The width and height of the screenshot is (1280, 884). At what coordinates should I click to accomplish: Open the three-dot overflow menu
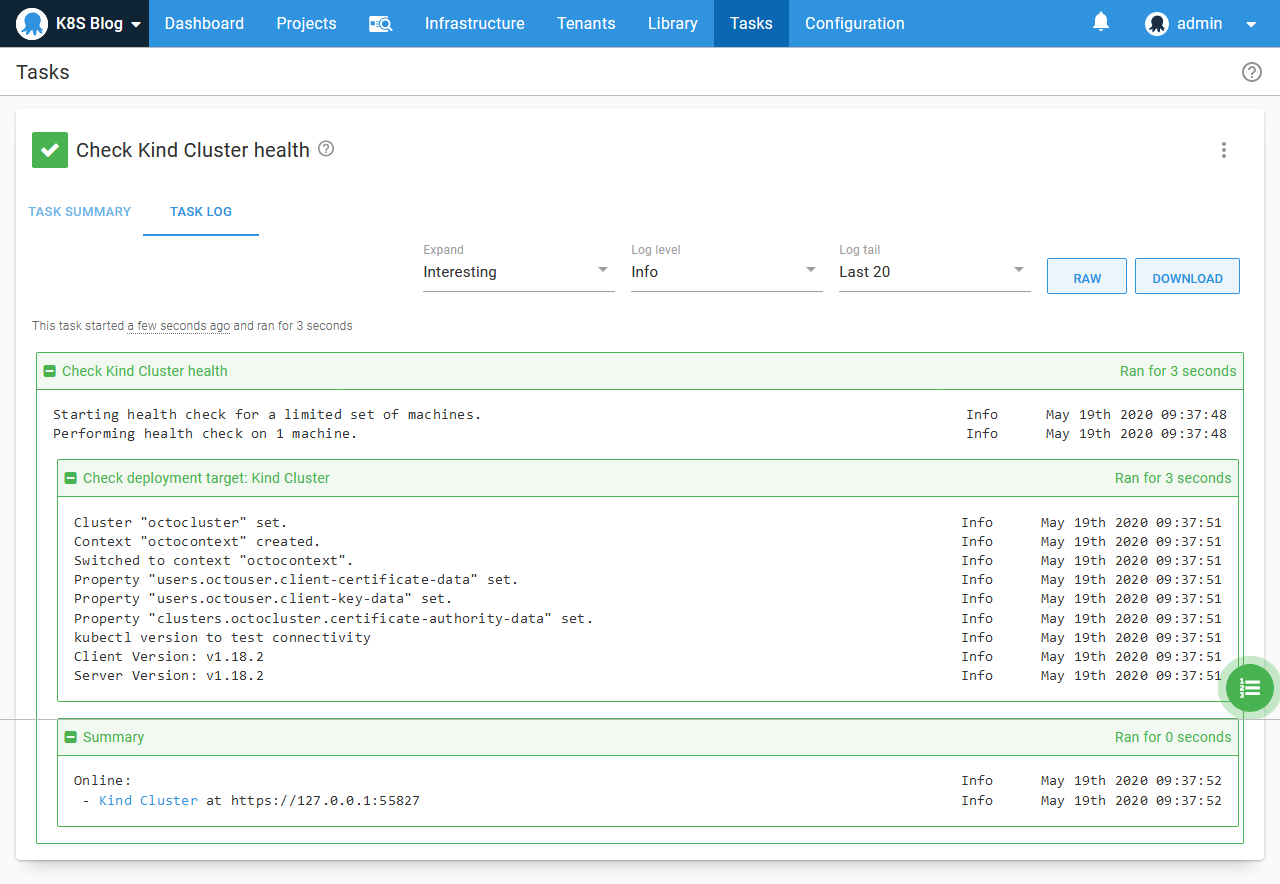click(x=1223, y=150)
